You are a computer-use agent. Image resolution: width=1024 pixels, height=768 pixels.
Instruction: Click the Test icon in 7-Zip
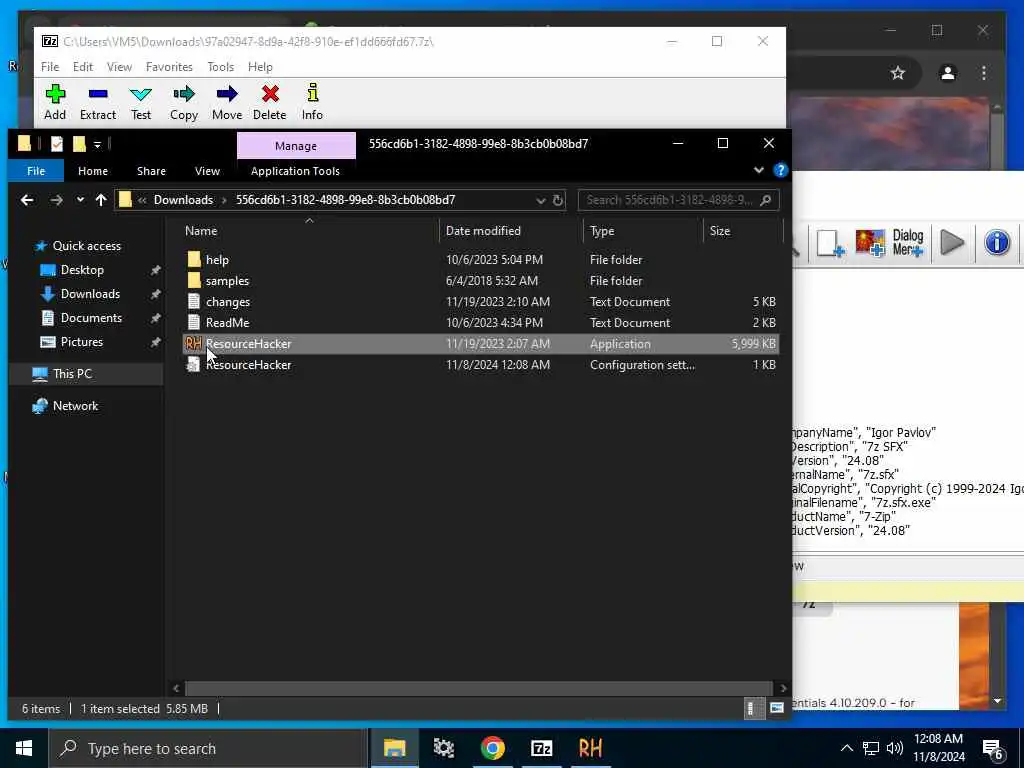pos(140,102)
